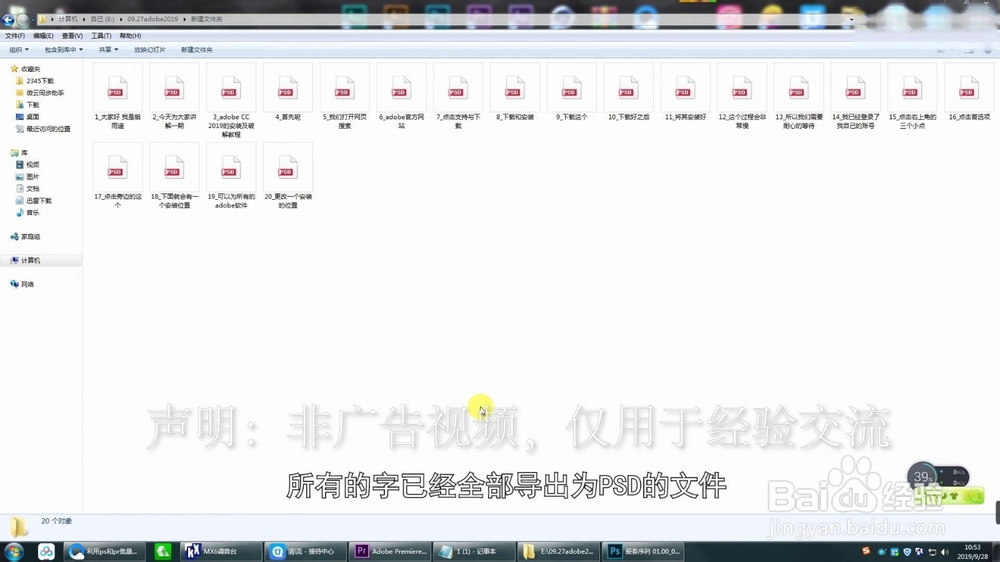Screen dimensions: 1000x562
Task: Open the 包含到库中 dropdown
Action: pyautogui.click(x=63, y=50)
